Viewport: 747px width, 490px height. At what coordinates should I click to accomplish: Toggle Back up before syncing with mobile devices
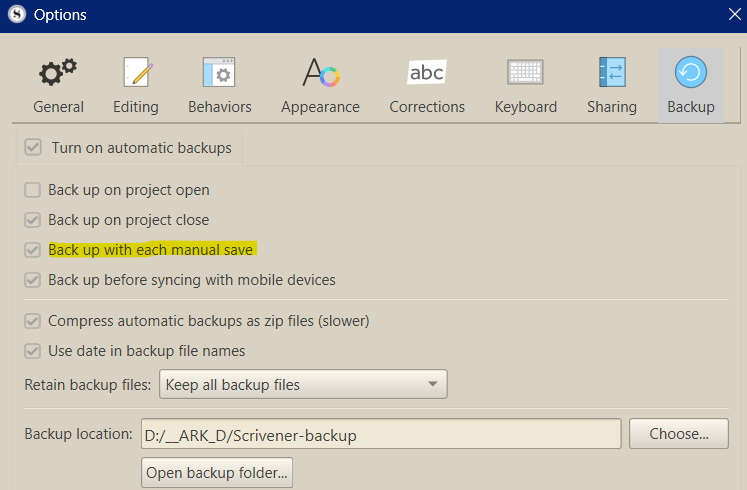pos(33,280)
